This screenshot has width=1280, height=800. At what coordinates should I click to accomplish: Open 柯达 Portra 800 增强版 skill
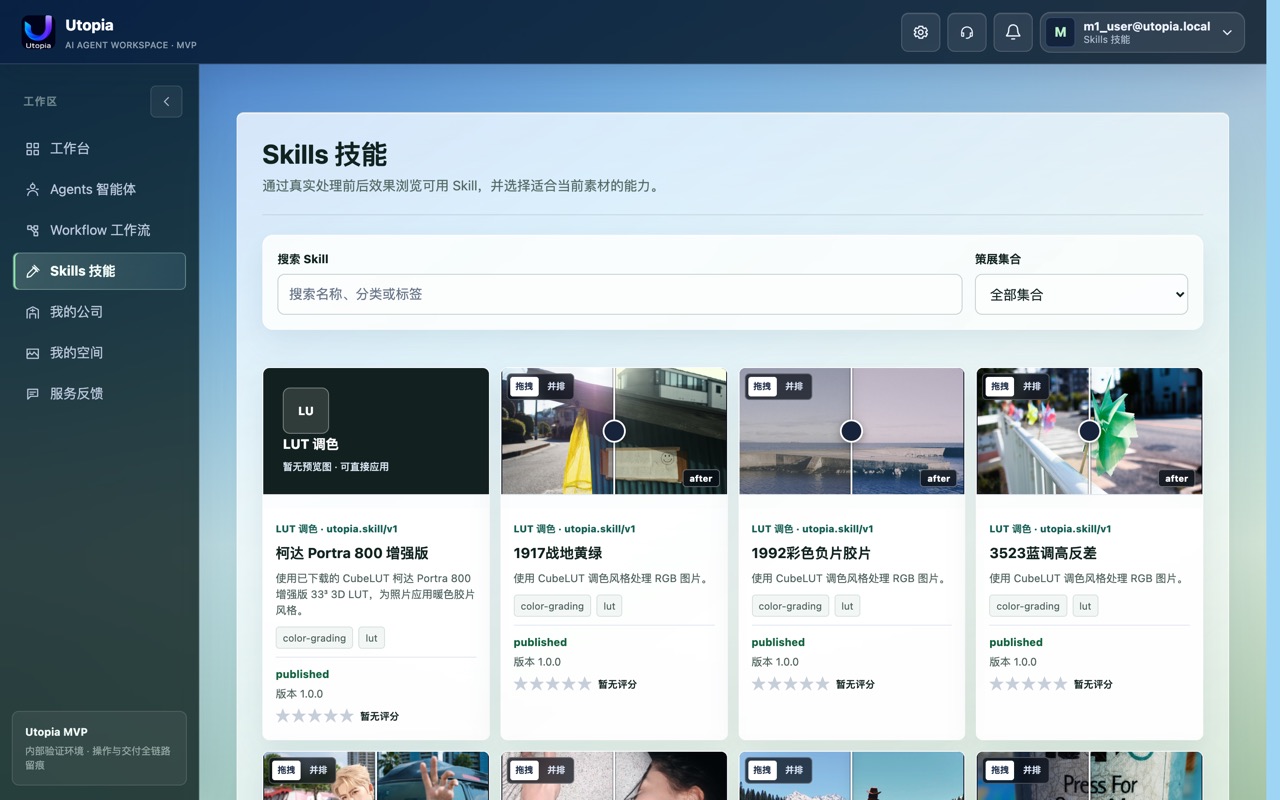[352, 553]
